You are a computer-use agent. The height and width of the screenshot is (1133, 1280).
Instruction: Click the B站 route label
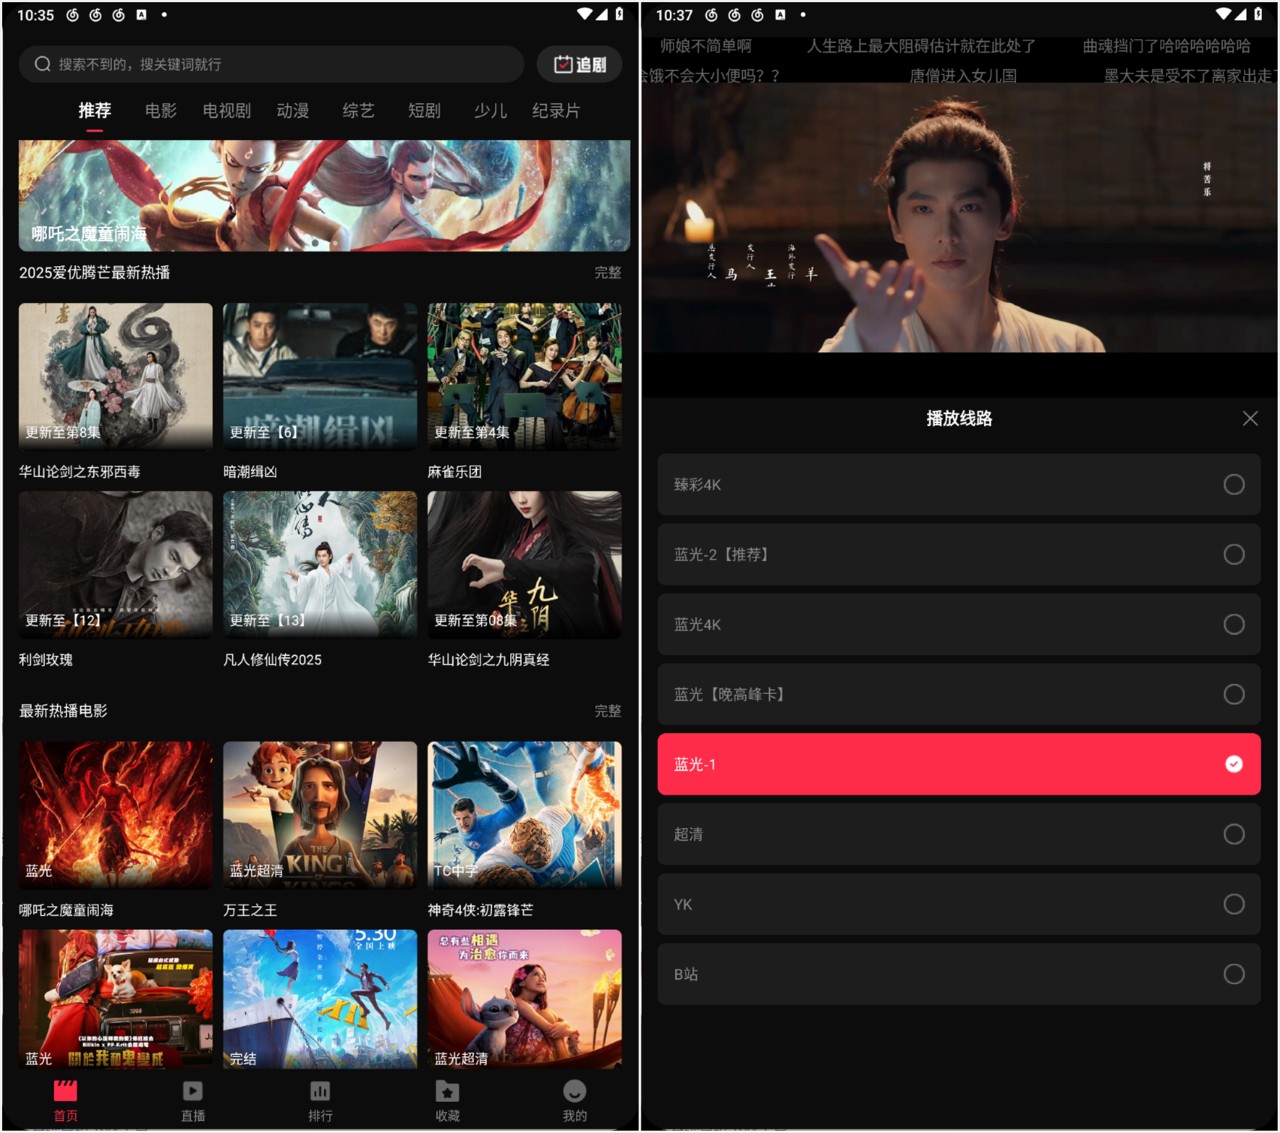[x=686, y=974]
